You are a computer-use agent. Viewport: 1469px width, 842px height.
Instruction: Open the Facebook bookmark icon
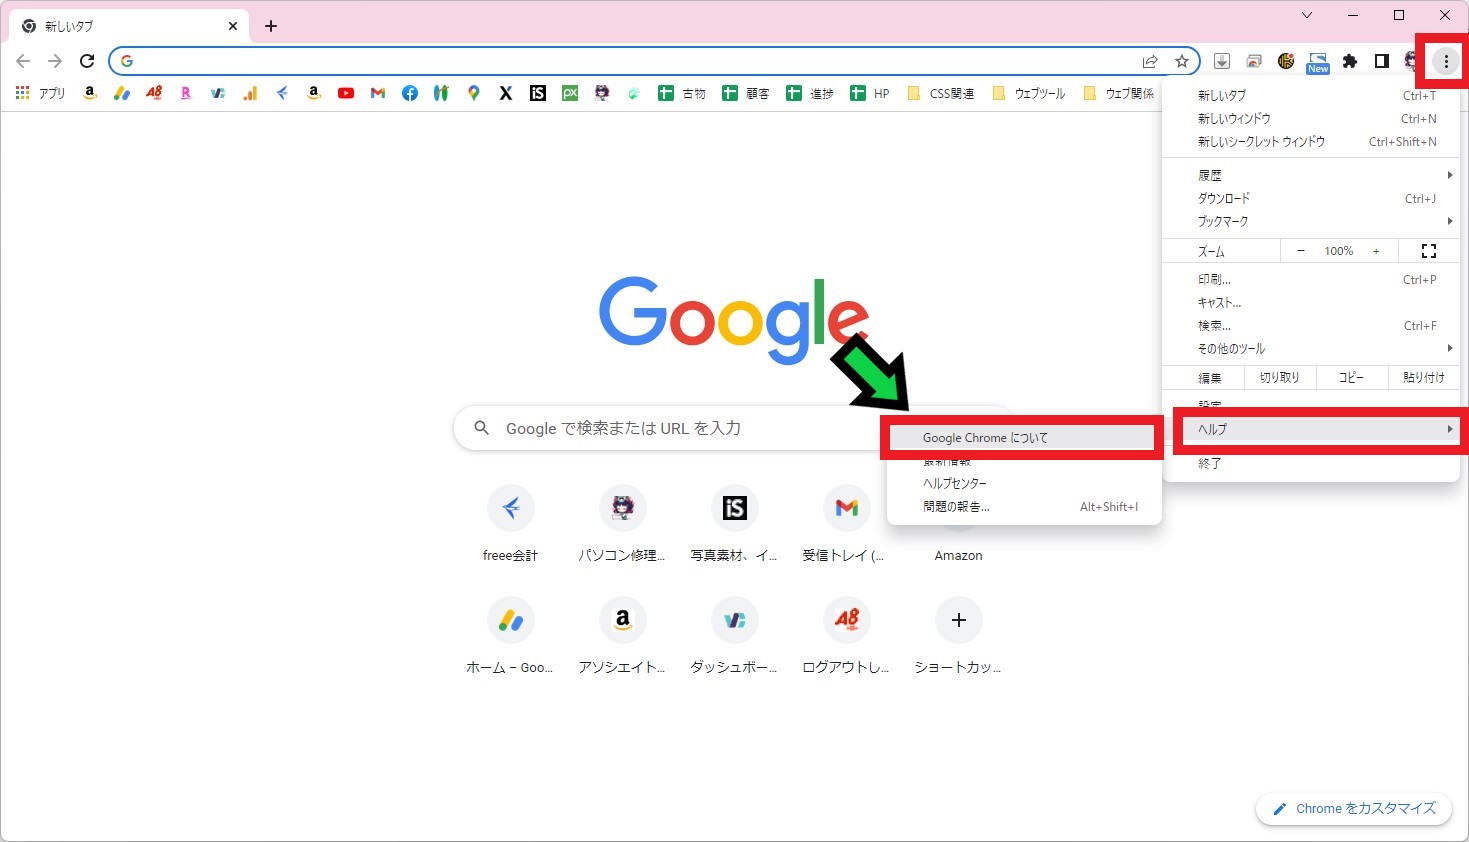coord(410,93)
